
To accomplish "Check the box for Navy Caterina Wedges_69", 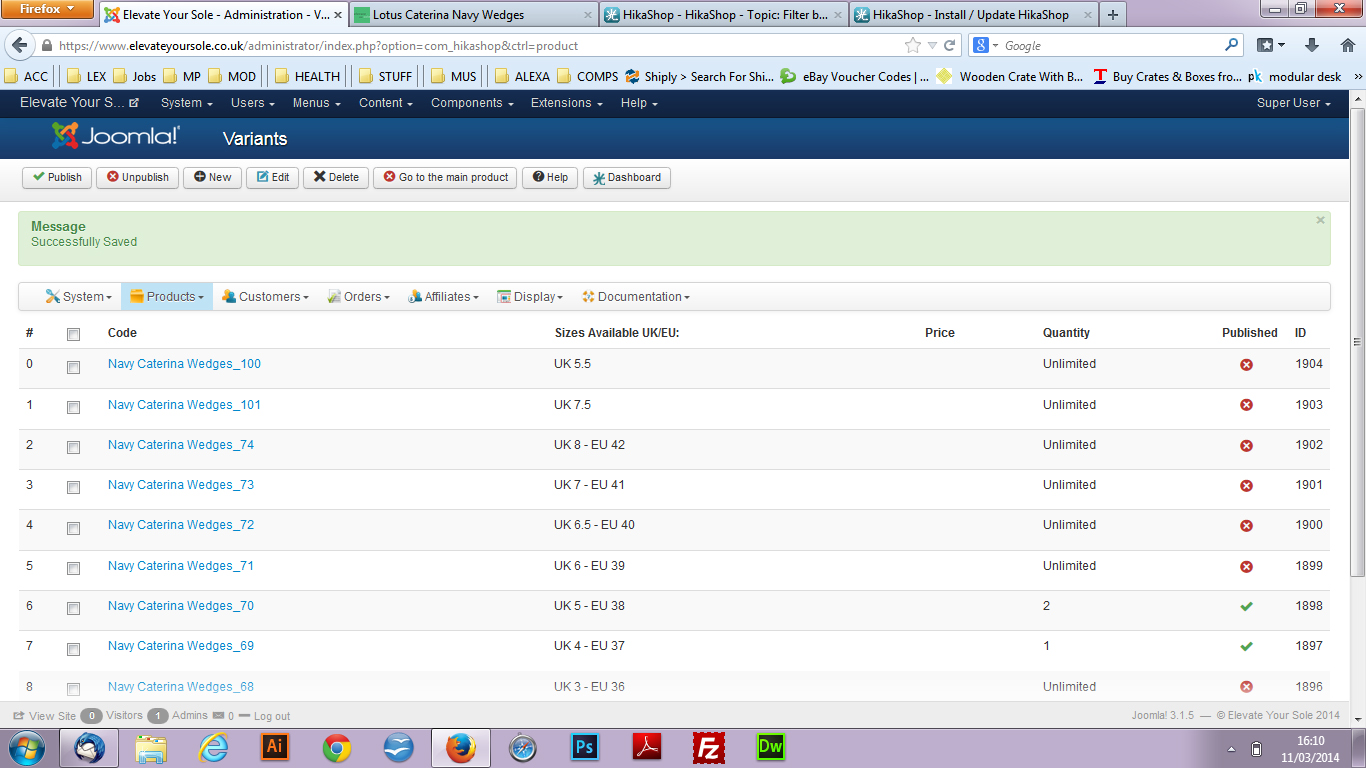I will [73, 649].
